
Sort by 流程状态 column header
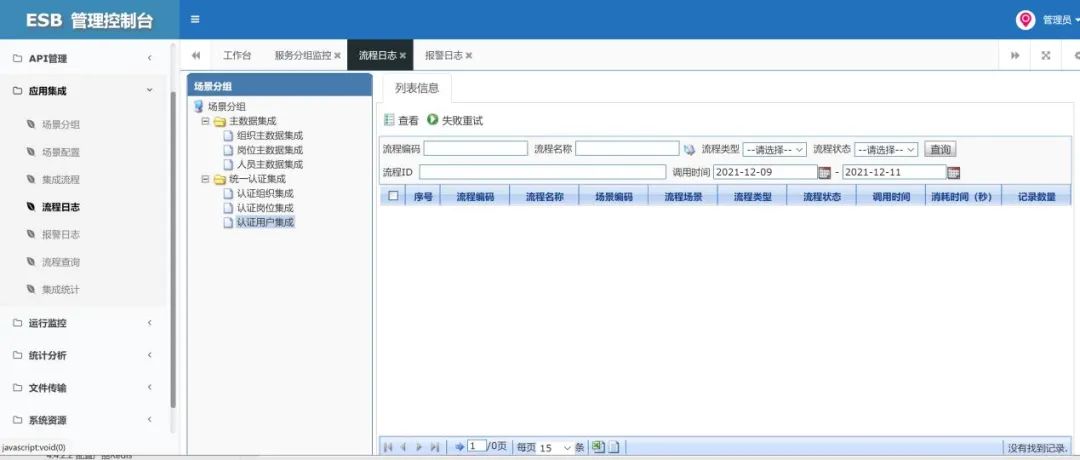click(822, 197)
